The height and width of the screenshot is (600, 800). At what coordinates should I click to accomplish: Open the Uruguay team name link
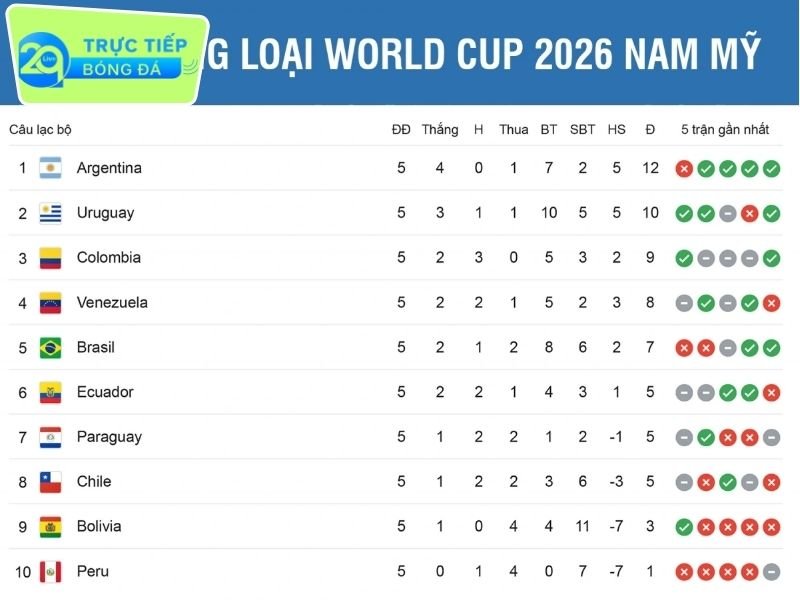105,213
